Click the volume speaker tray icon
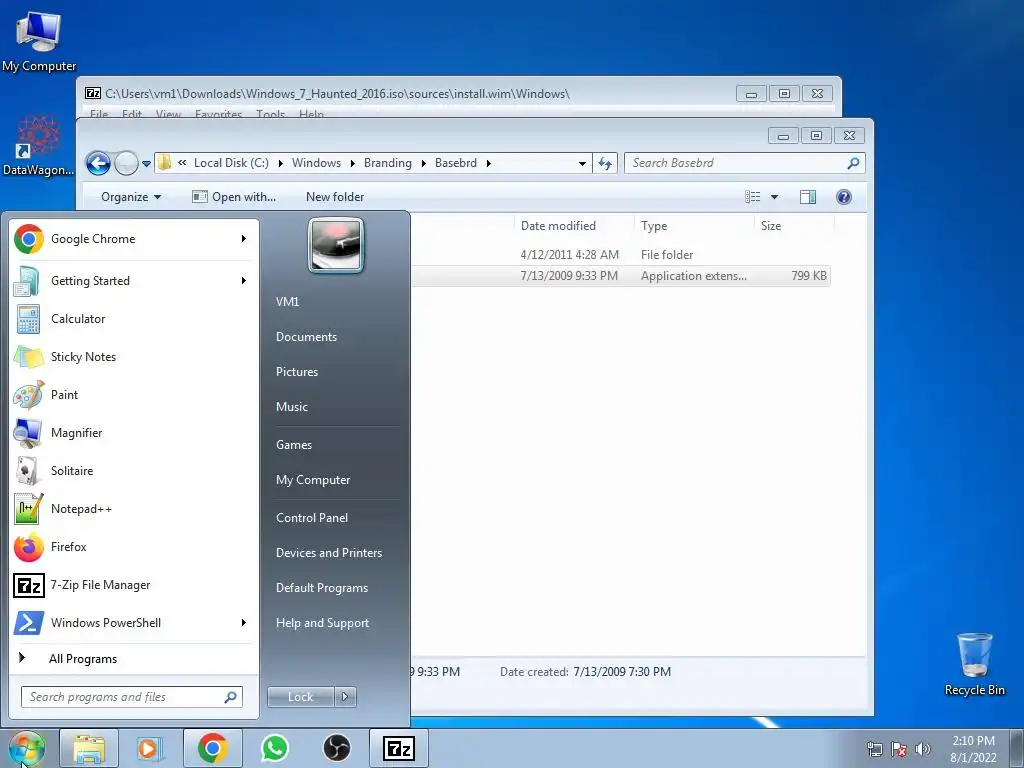The height and width of the screenshot is (768, 1024). coord(923,749)
